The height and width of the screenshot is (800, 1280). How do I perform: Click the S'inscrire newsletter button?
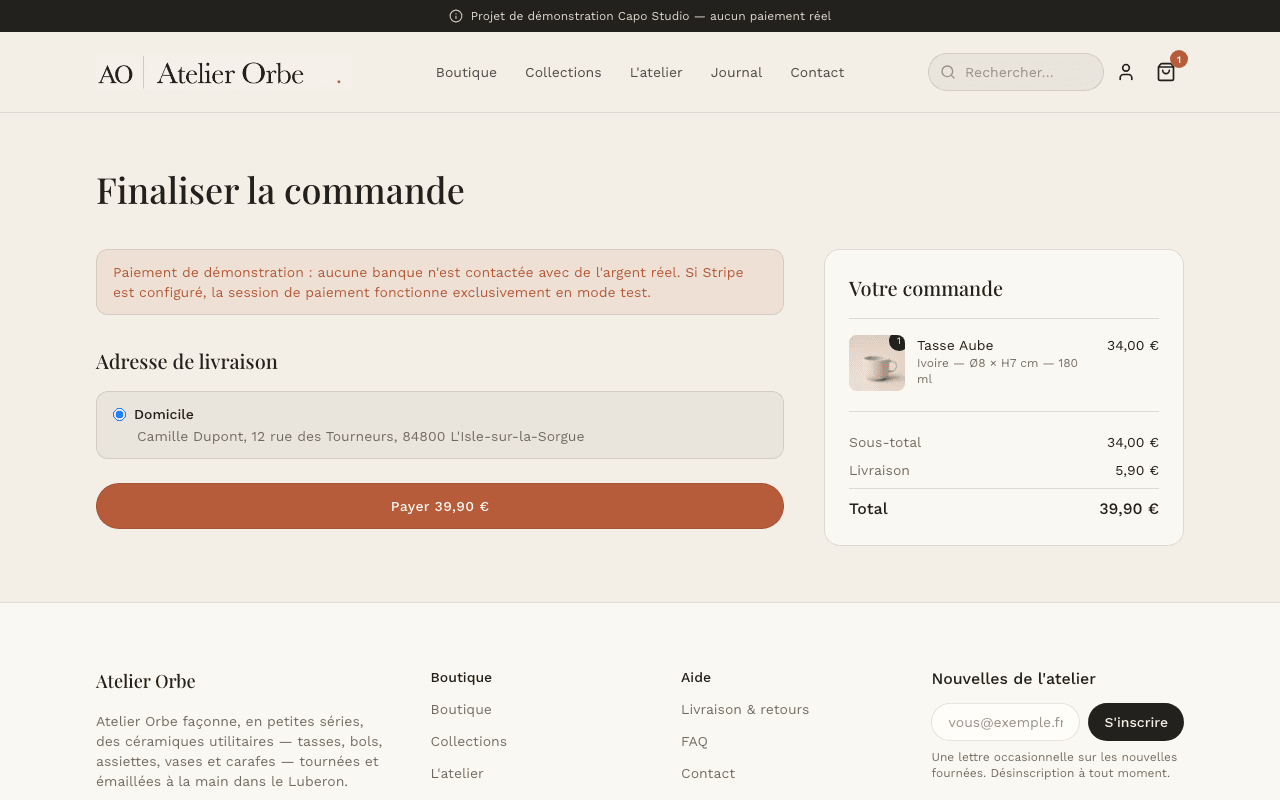[x=1136, y=722]
